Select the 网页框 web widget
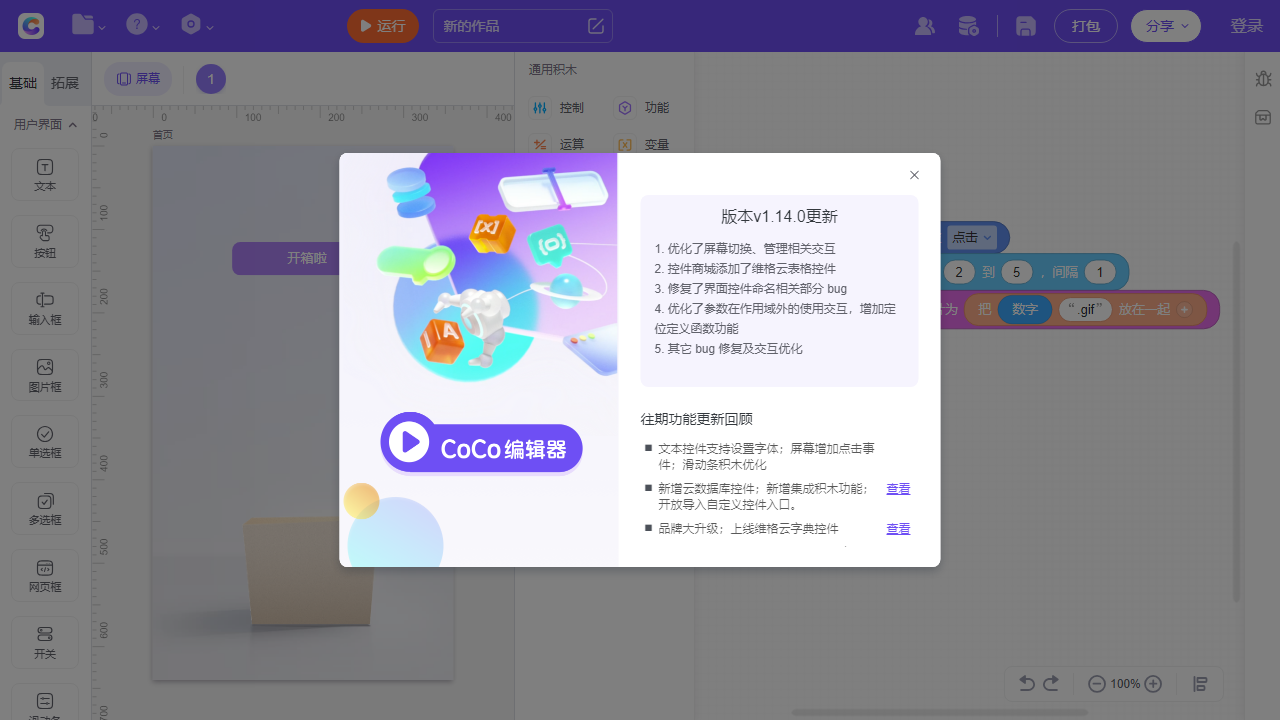Screen dimensions: 1280x720 [45, 576]
